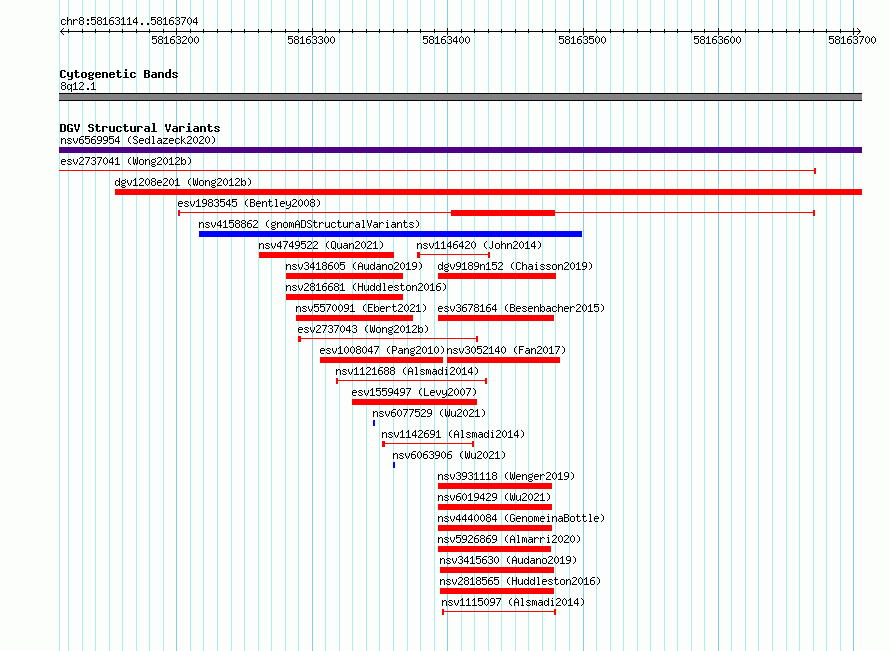Click dgv9189n152 (Chaisson2019) label
Screen dimensions: 890x651
515,266
